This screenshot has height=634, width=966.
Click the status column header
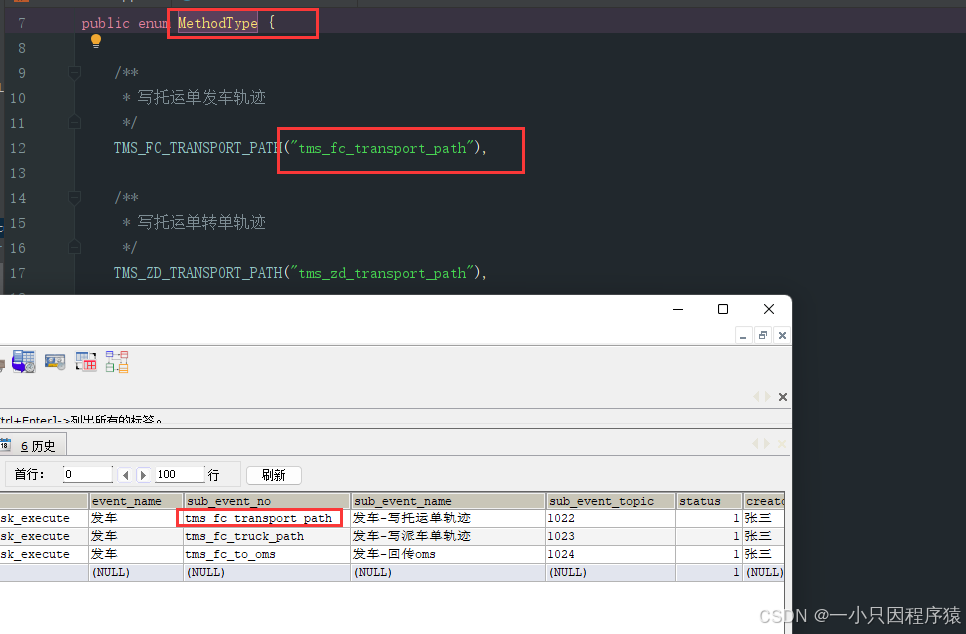pyautogui.click(x=709, y=501)
